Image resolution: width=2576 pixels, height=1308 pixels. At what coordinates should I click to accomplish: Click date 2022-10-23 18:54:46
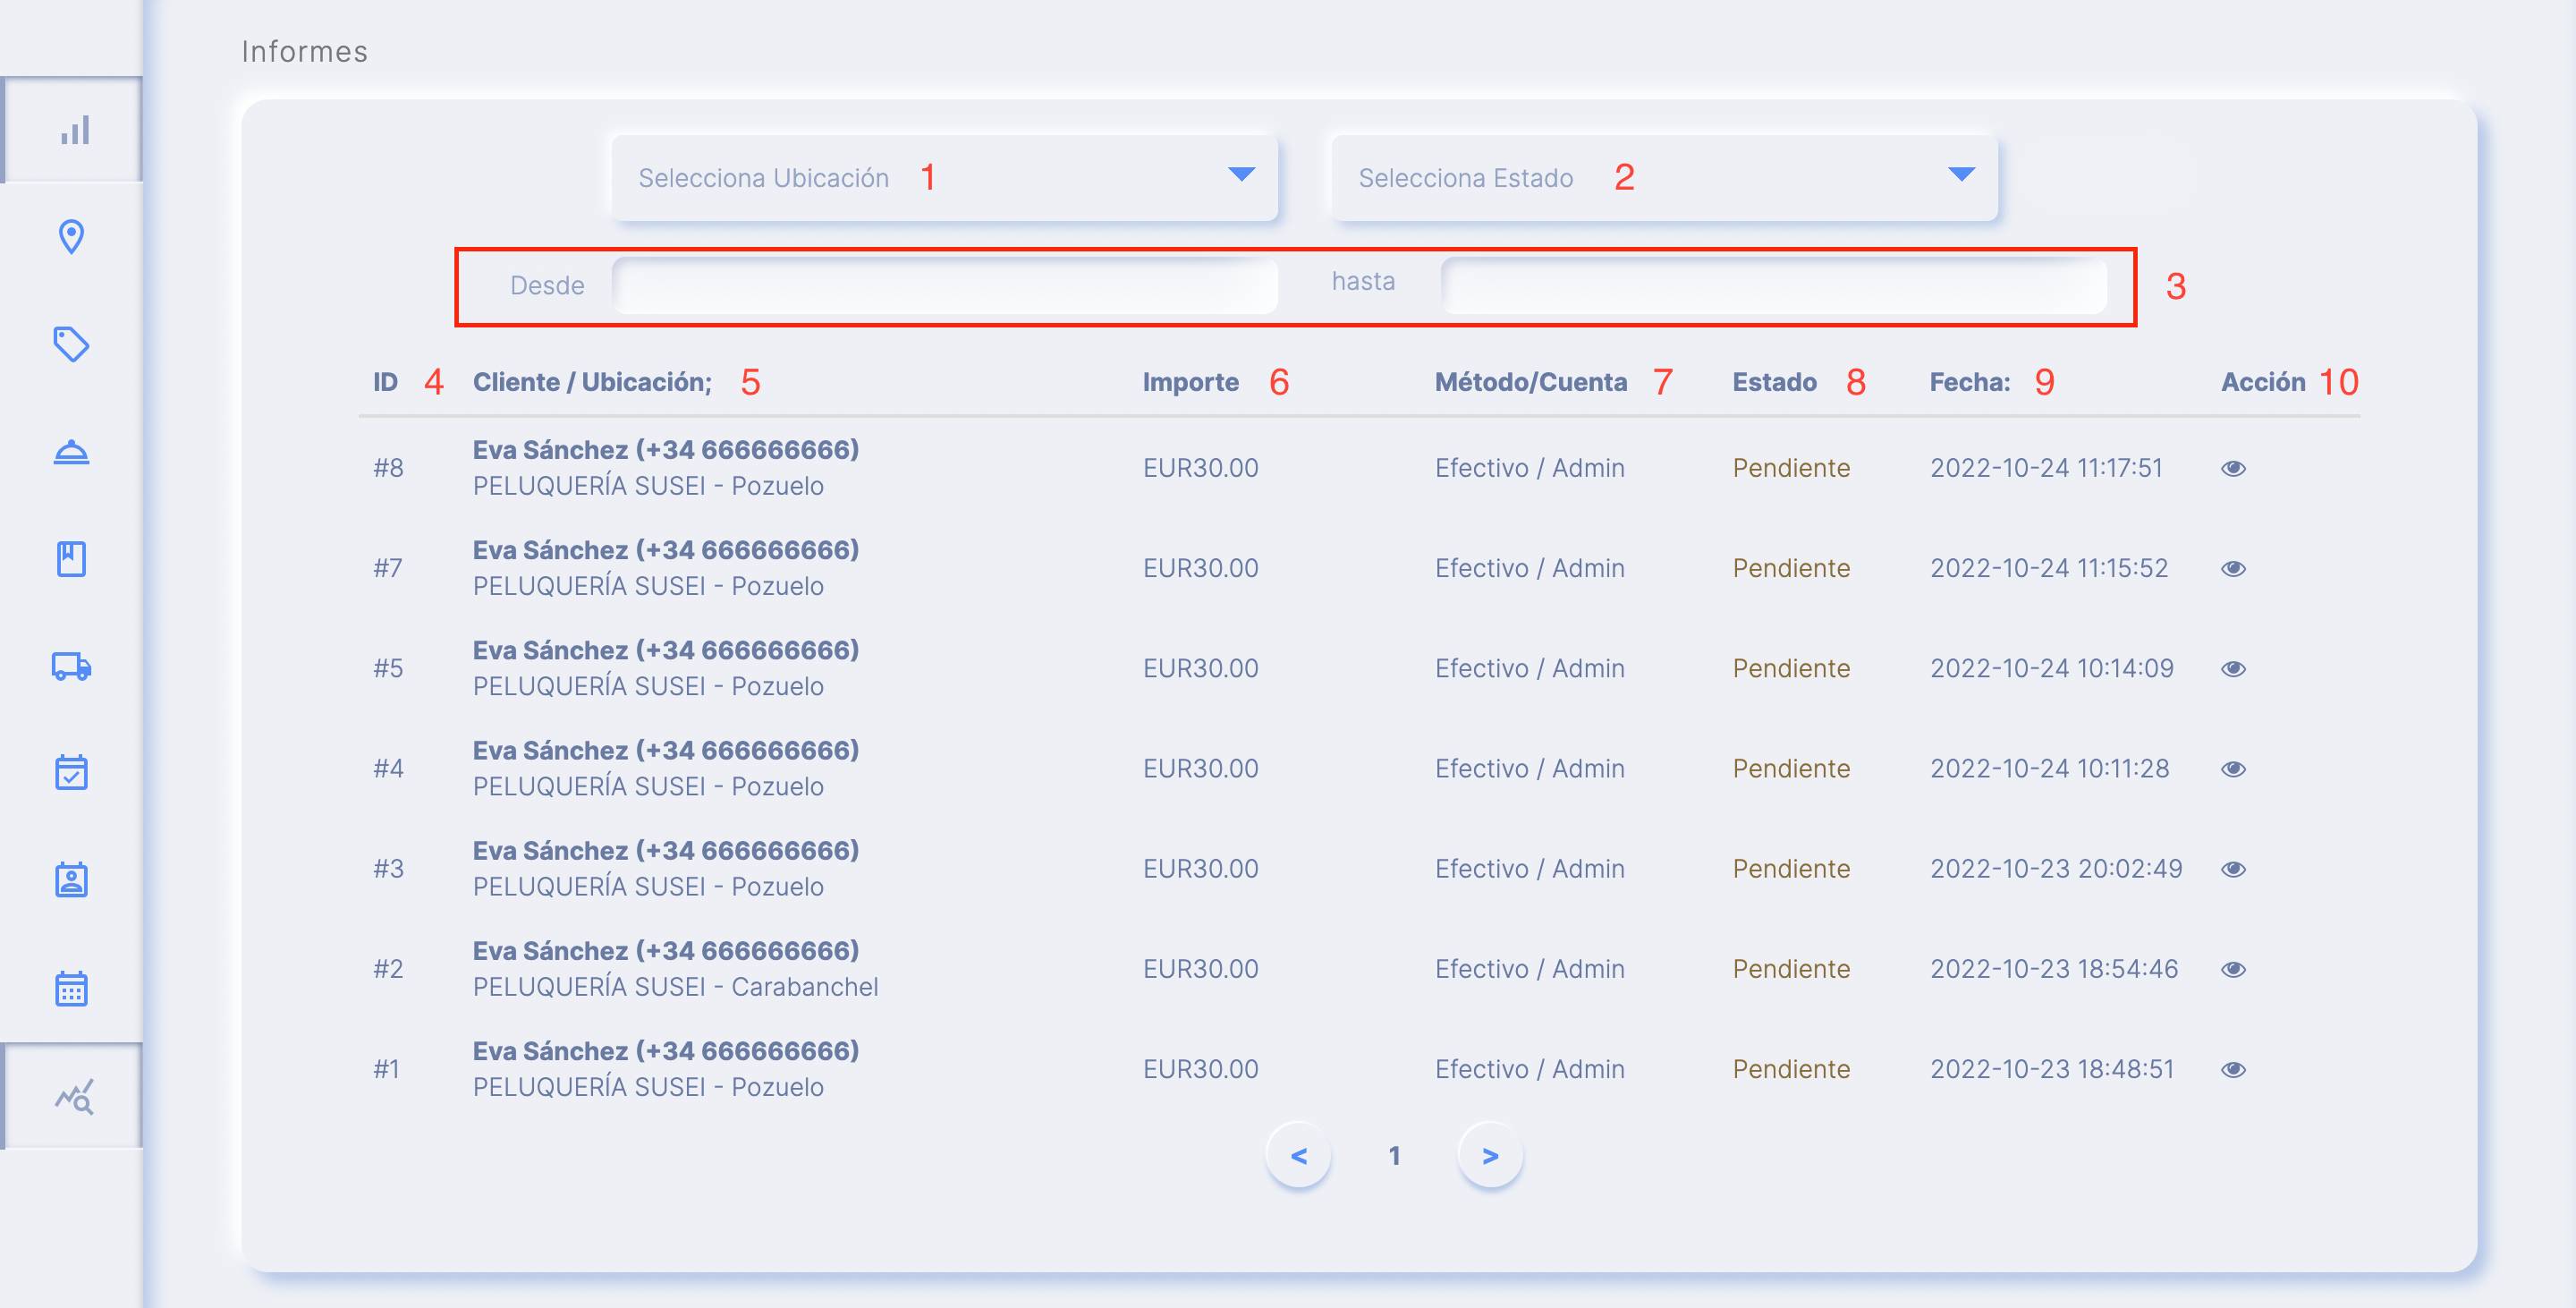pyautogui.click(x=2054, y=969)
